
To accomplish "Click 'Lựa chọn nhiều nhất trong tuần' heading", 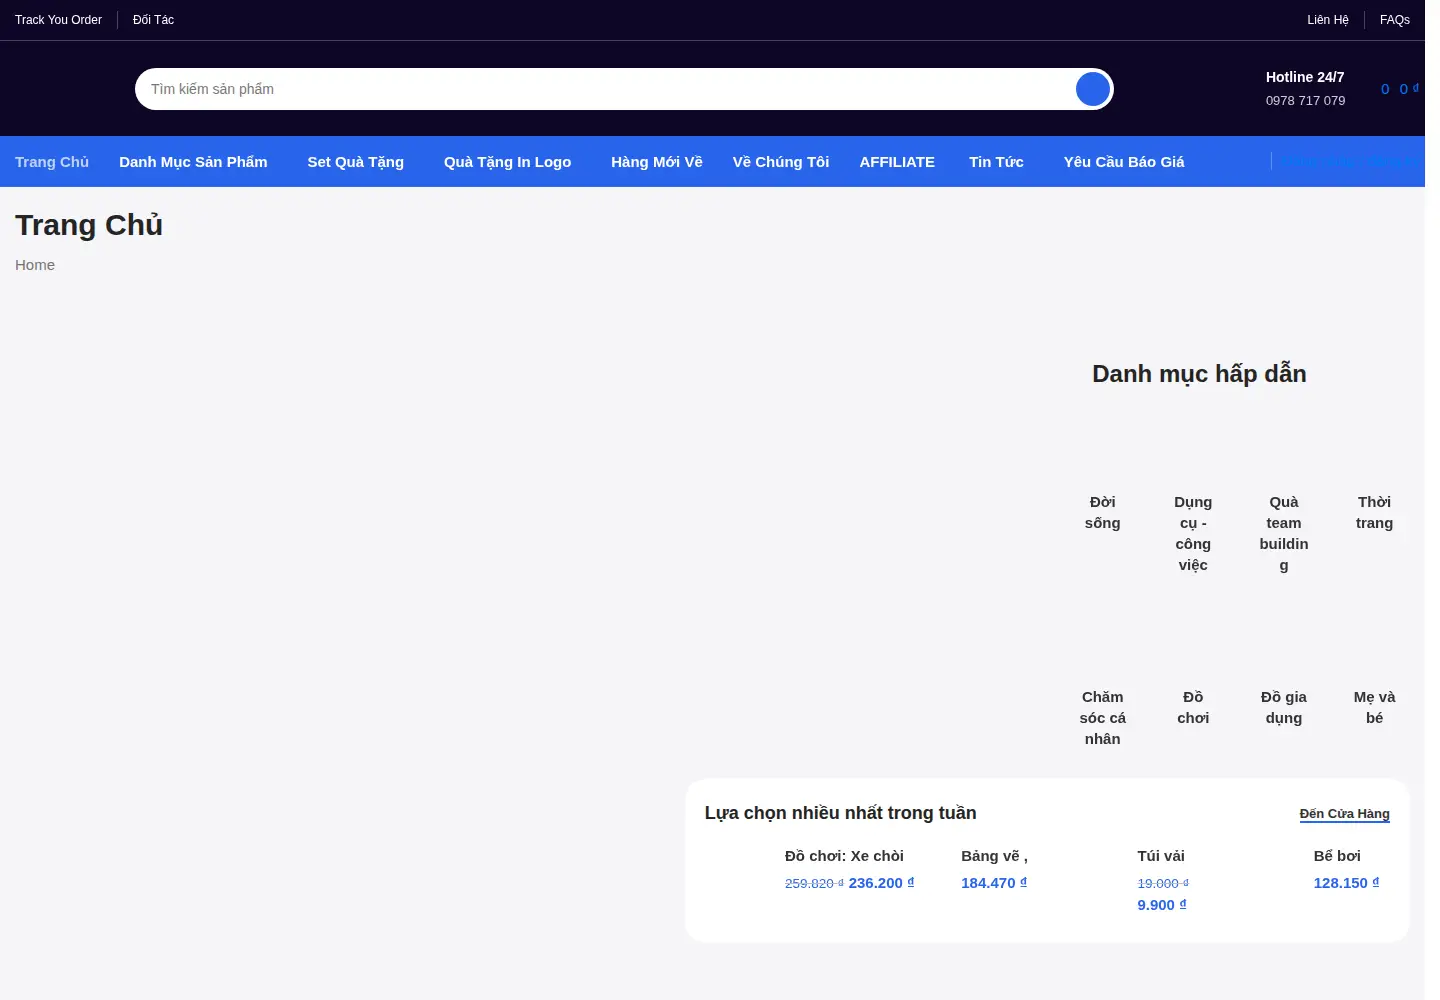I will click(840, 813).
